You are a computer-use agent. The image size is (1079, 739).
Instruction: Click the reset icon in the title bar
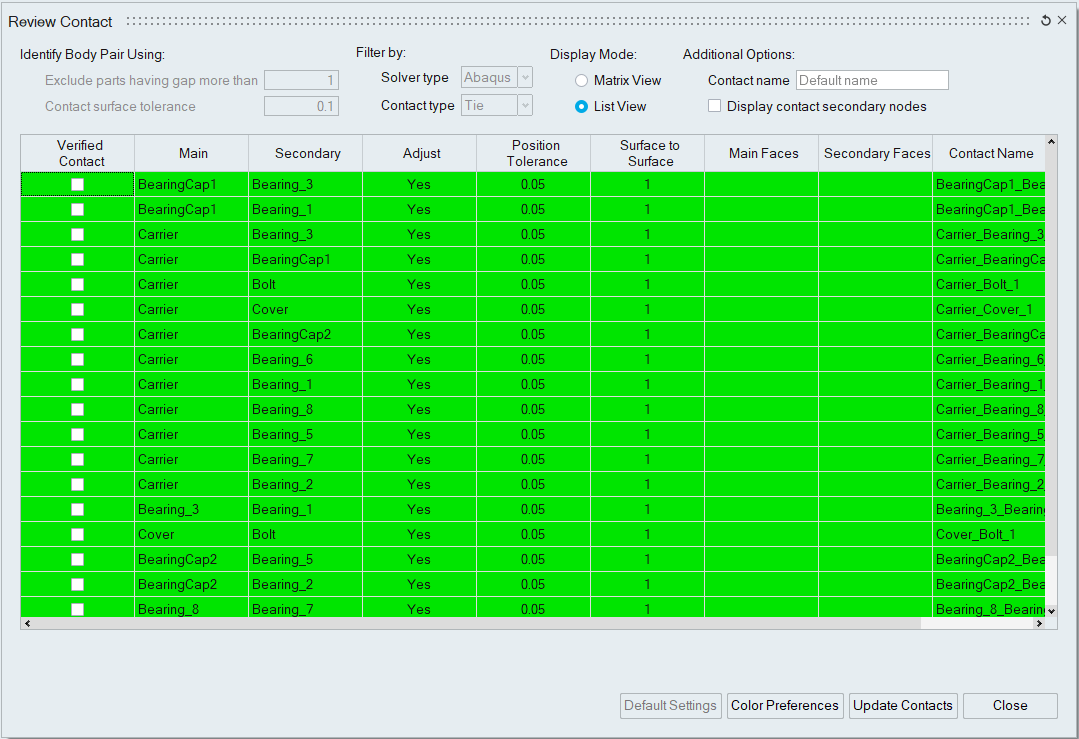(x=1046, y=21)
